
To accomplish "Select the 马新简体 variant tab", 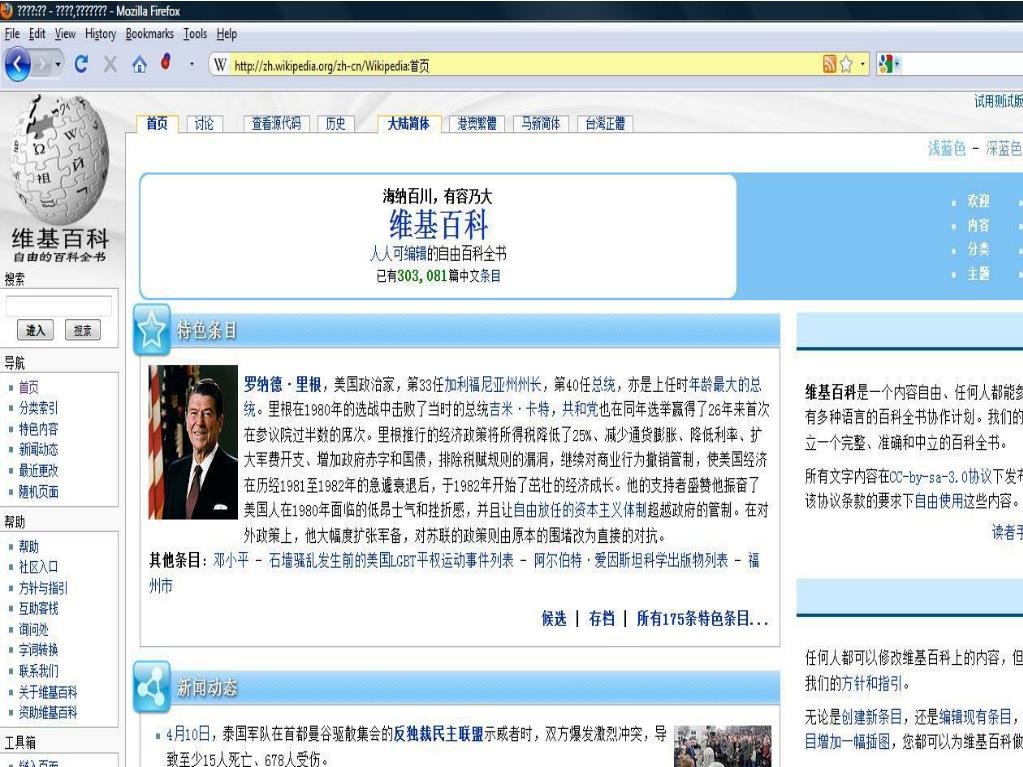I will pyautogui.click(x=541, y=123).
